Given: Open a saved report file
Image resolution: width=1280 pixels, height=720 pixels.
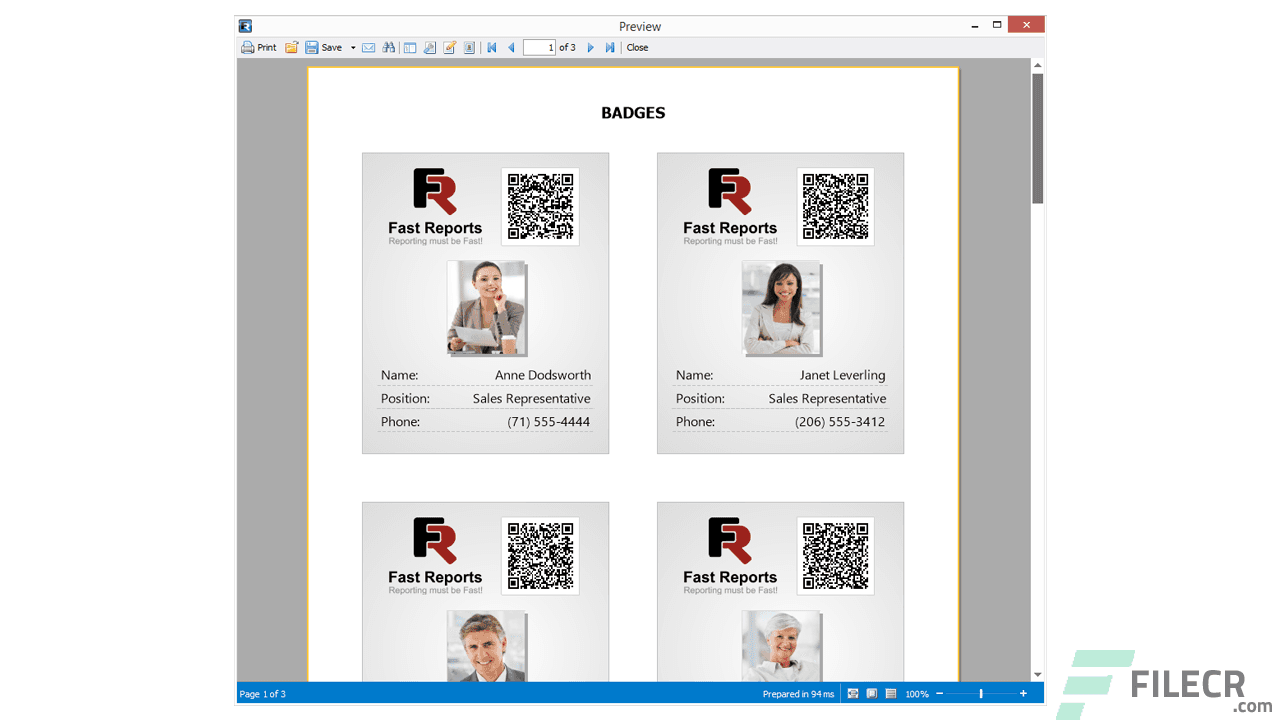Looking at the screenshot, I should click(292, 47).
